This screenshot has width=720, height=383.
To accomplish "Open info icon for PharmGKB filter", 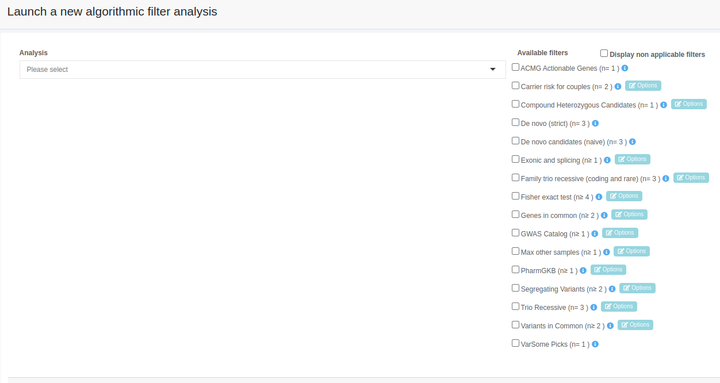I will [x=583, y=270].
